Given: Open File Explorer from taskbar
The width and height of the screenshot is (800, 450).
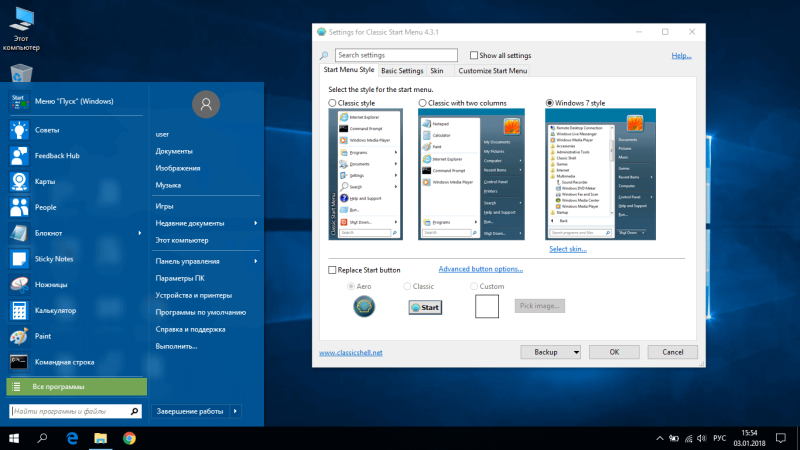Looking at the screenshot, I should (101, 438).
